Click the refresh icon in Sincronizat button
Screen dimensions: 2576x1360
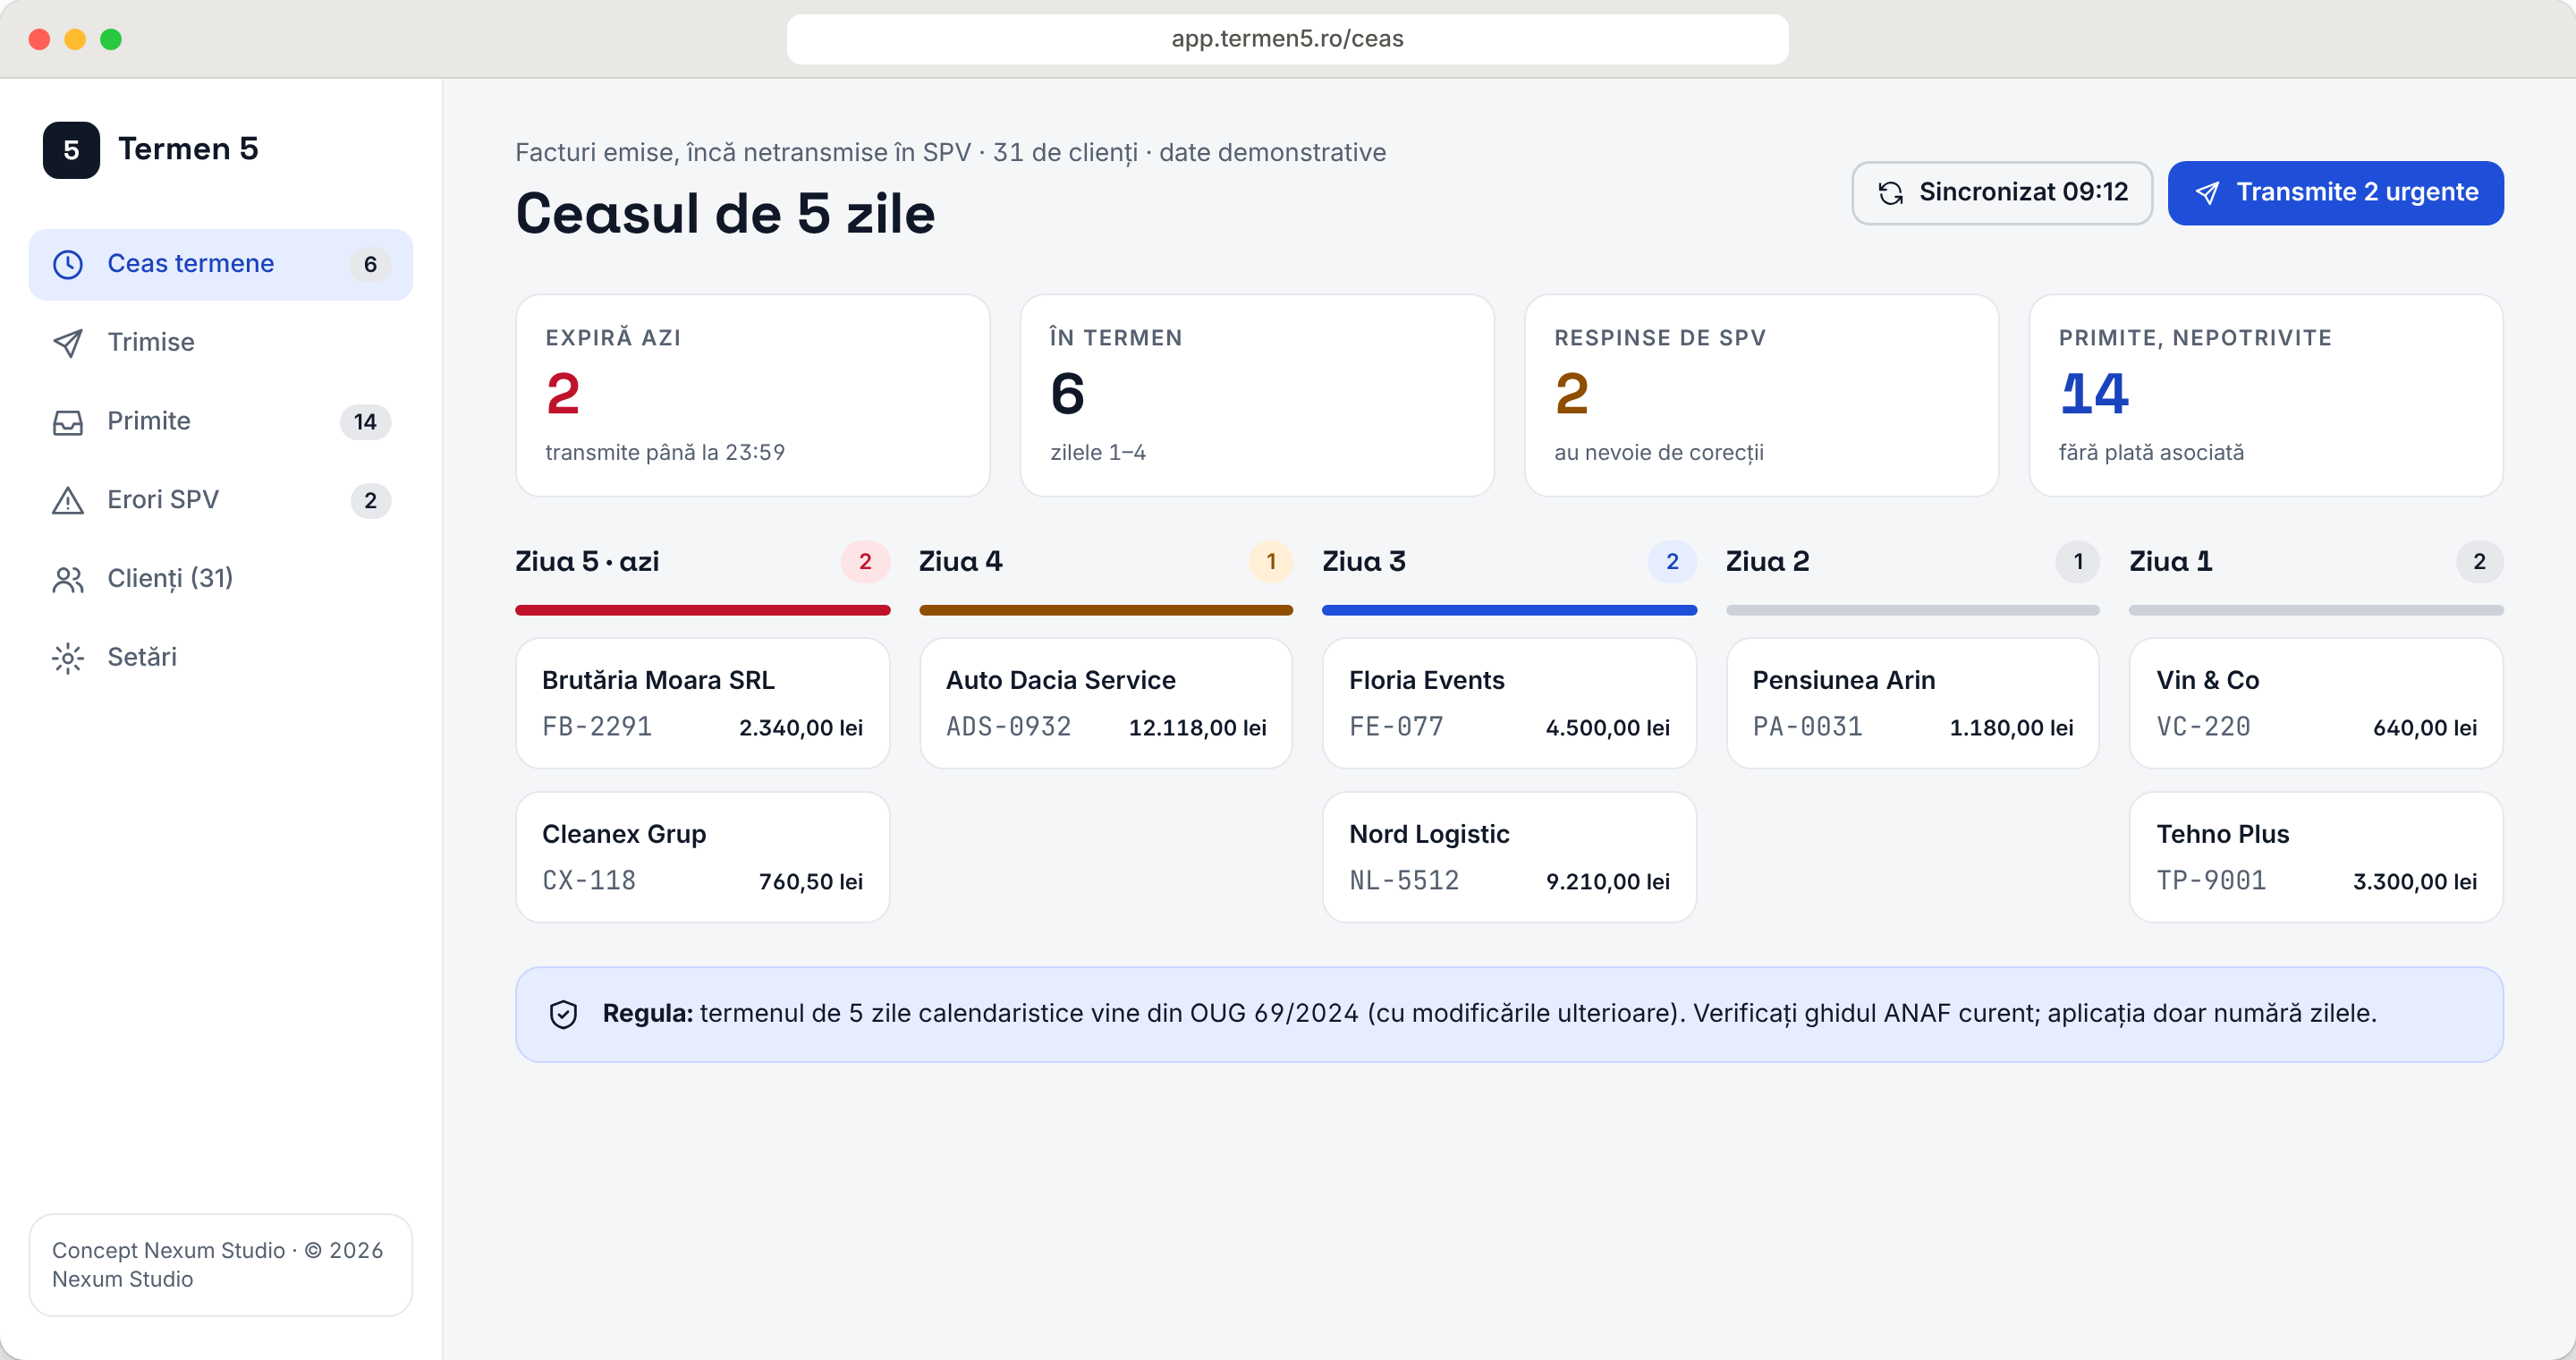1890,193
